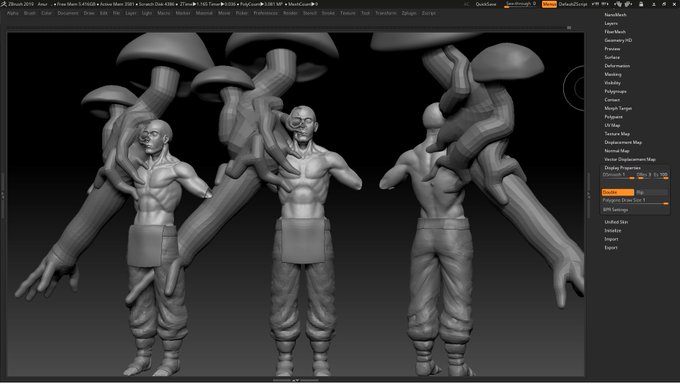Expand the NanoMesh subpalette
Viewport: 680px width, 384px height.
tap(615, 15)
